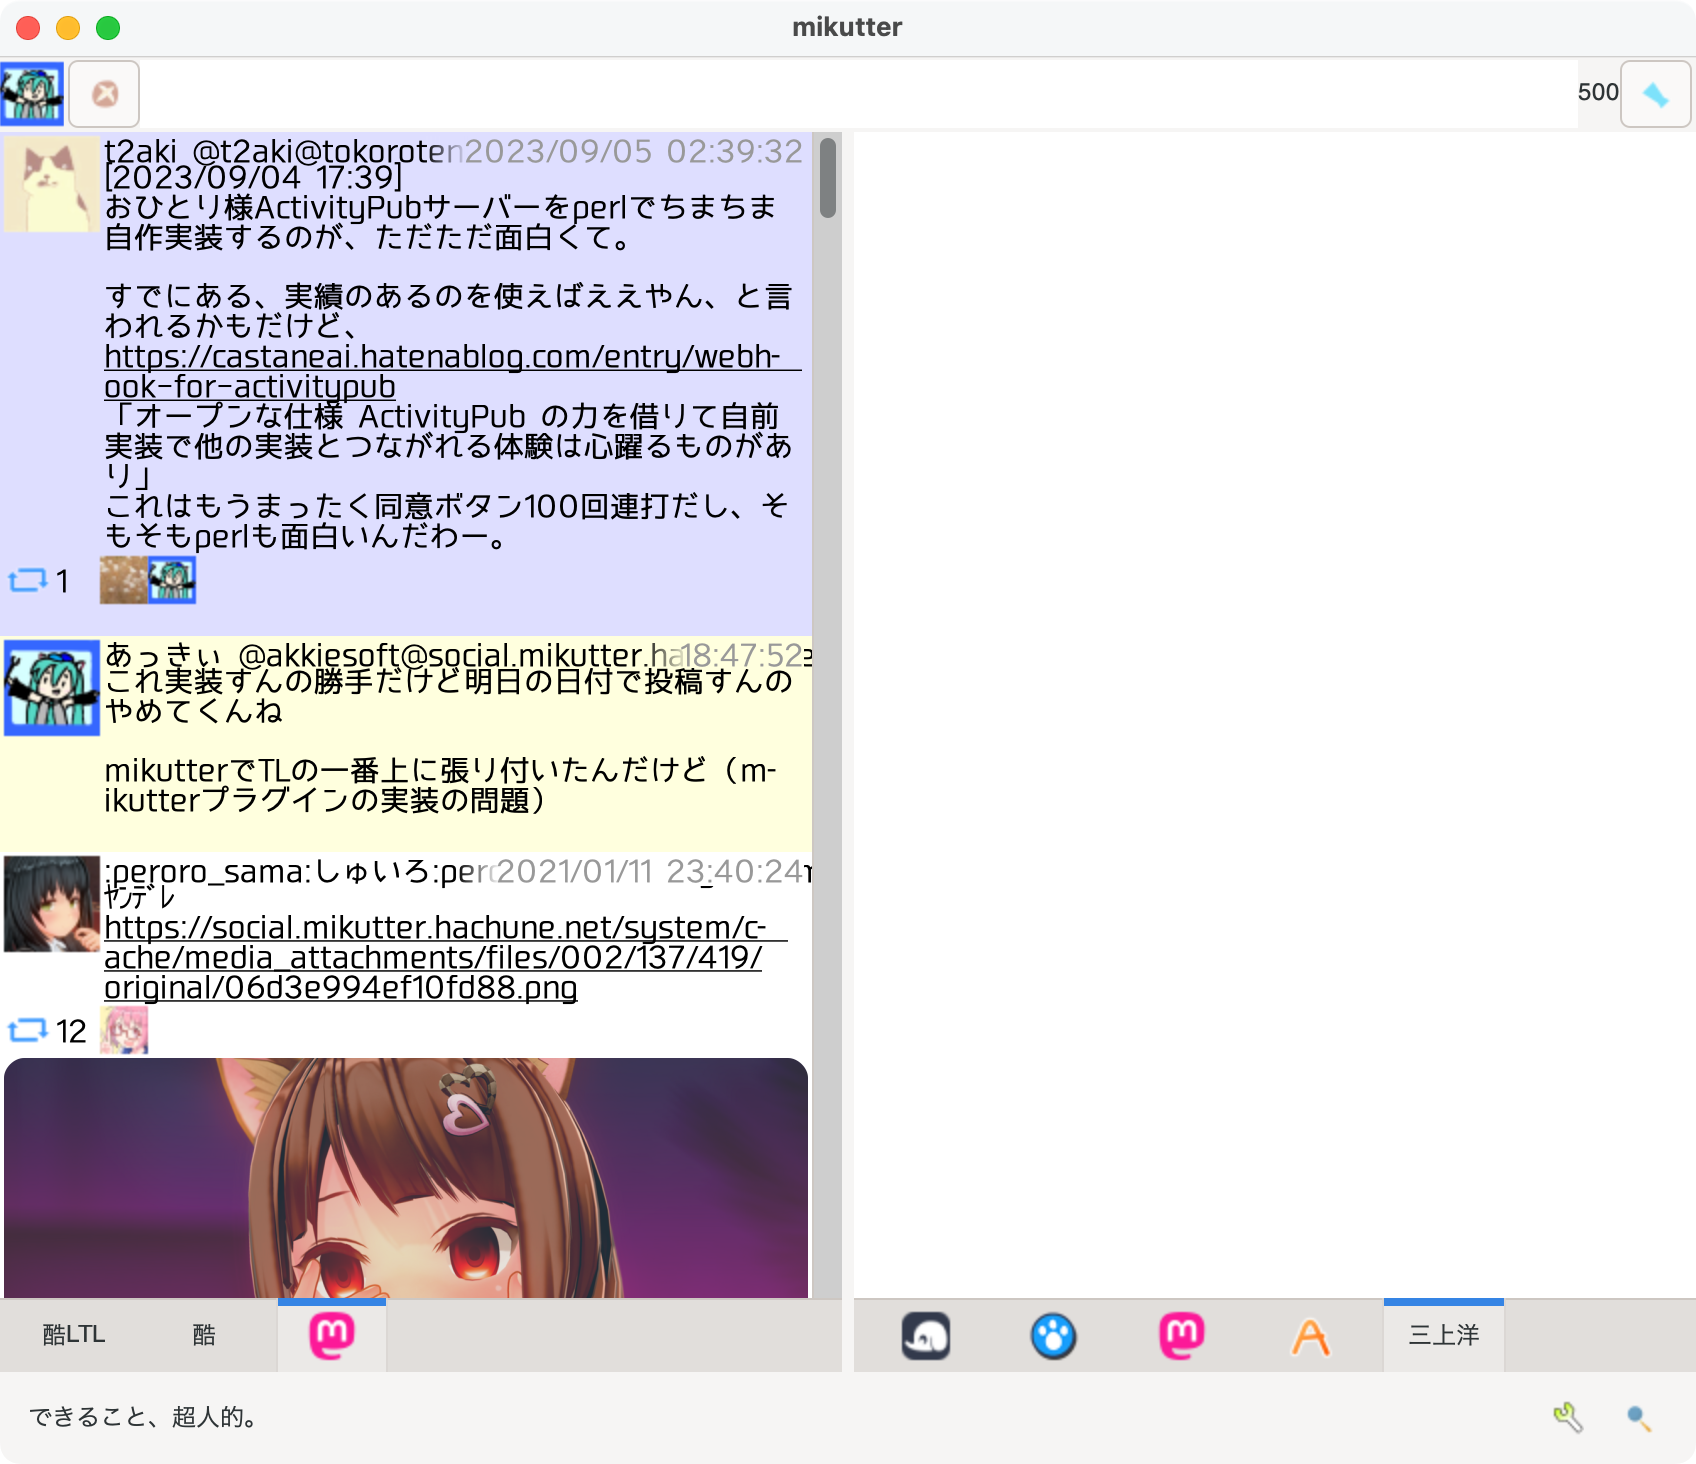1696x1464 pixels.
Task: Click t2aki's cat avatar
Action: coord(52,184)
